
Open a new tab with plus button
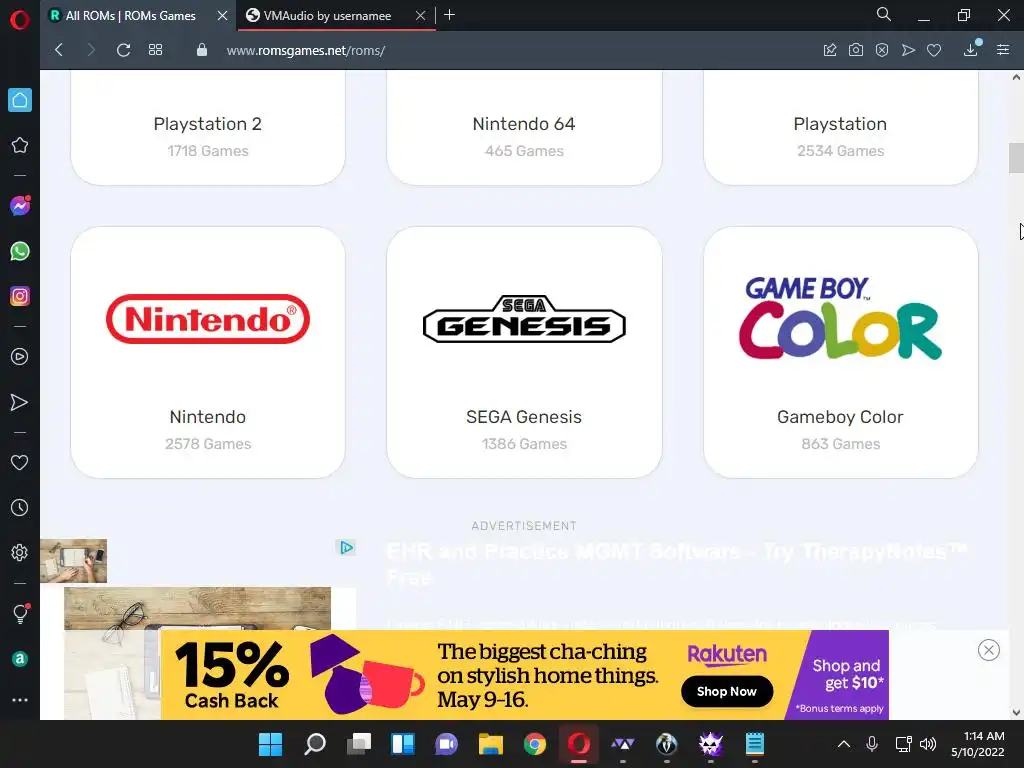[449, 15]
